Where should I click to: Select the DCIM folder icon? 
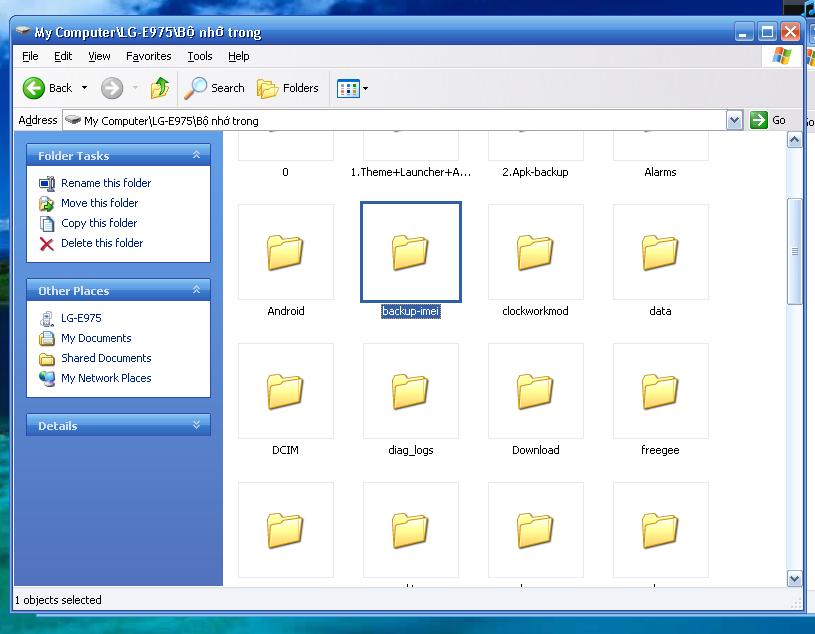pos(285,391)
